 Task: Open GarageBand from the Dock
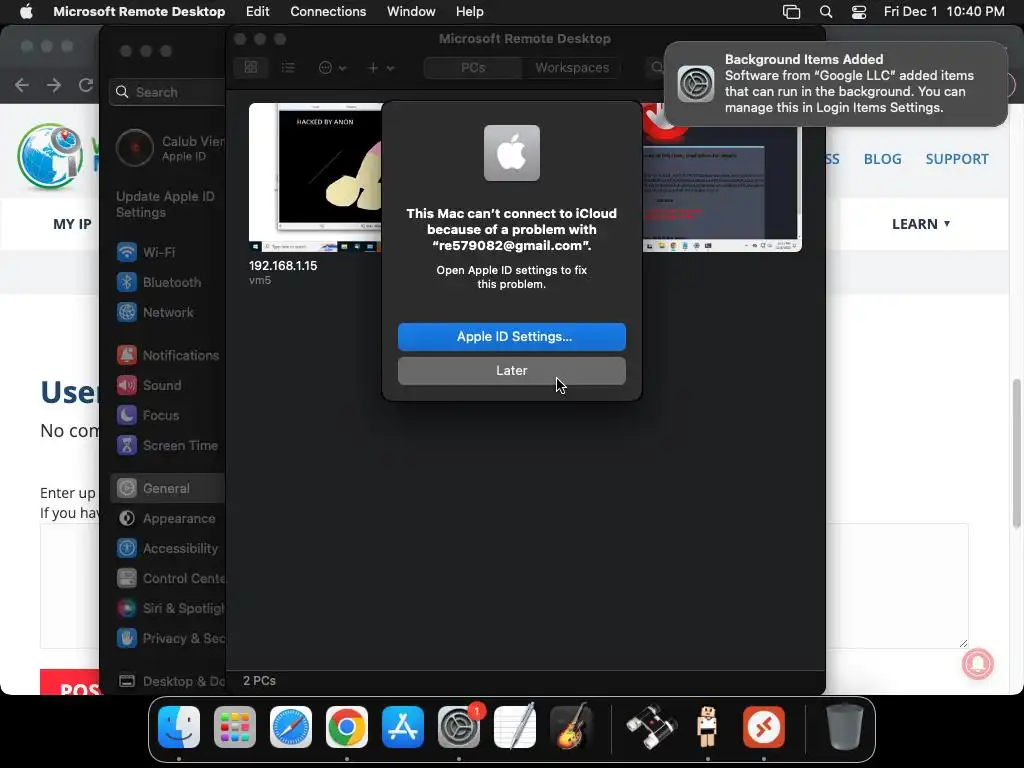pos(571,727)
